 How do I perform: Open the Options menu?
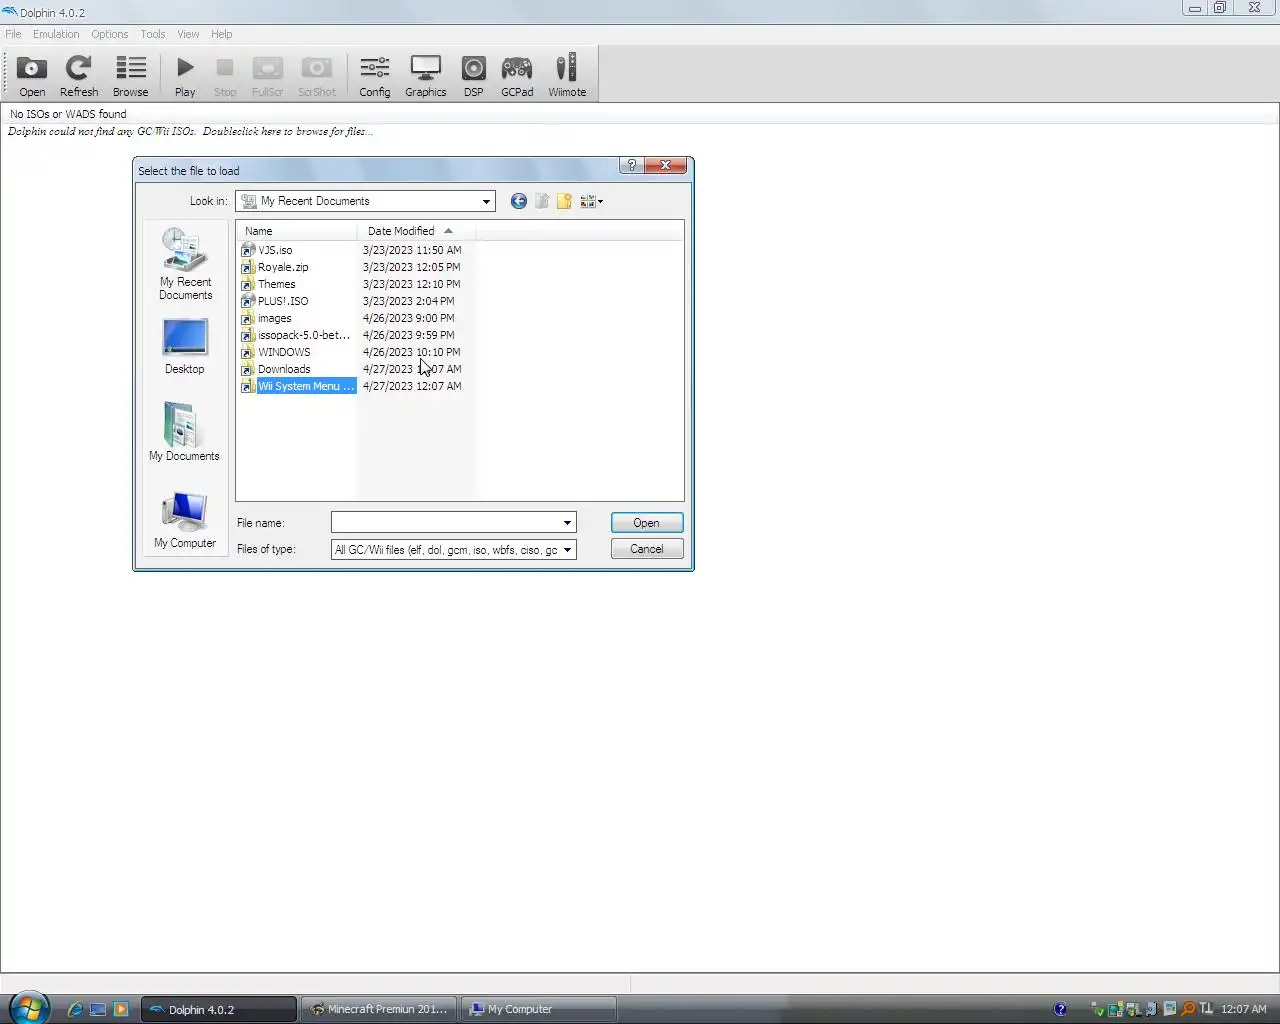[109, 34]
